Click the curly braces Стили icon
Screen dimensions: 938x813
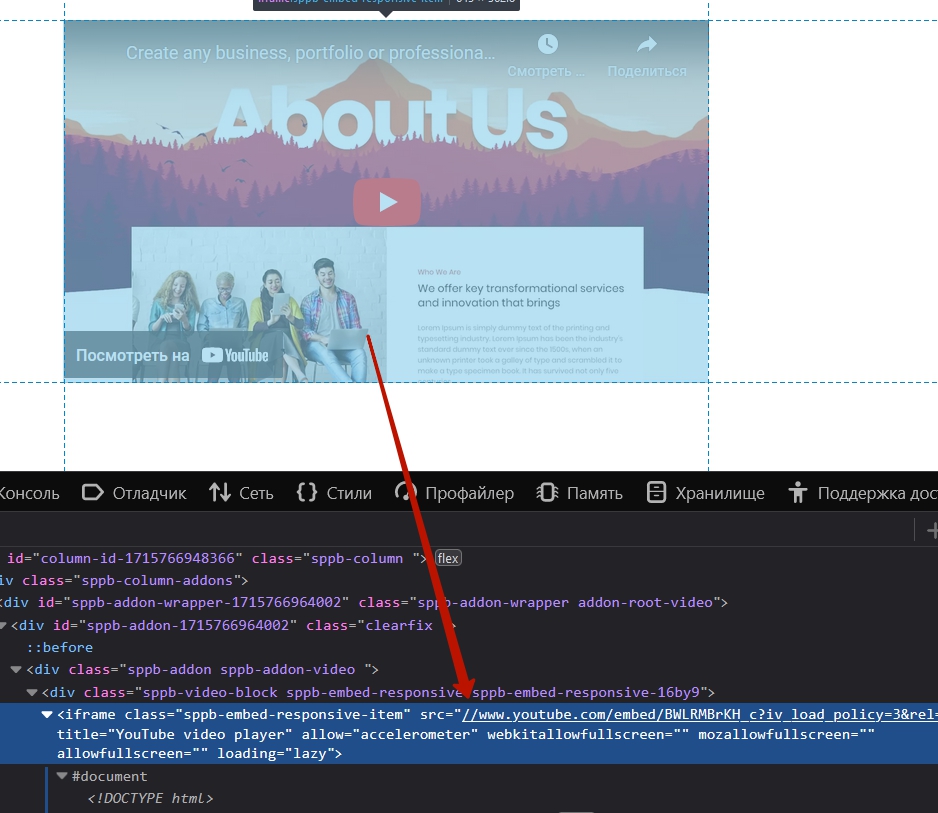tap(307, 493)
